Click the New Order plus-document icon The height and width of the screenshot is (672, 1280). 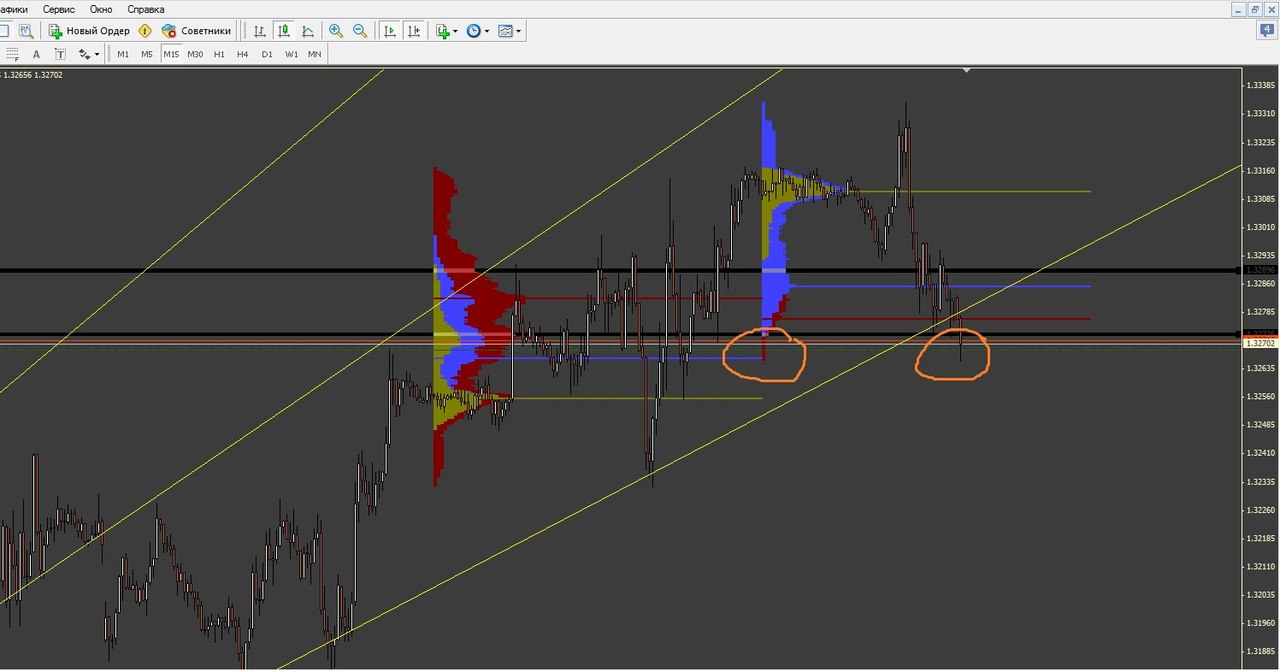click(x=56, y=31)
